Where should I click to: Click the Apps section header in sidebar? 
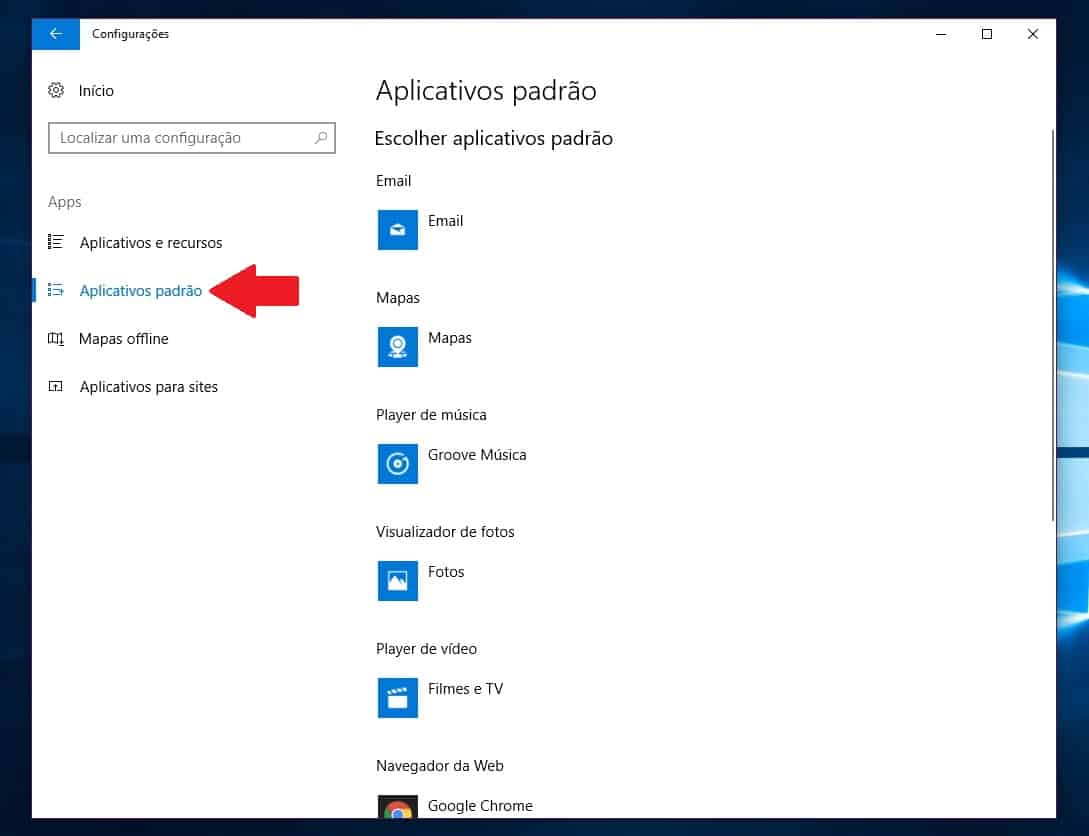point(65,202)
